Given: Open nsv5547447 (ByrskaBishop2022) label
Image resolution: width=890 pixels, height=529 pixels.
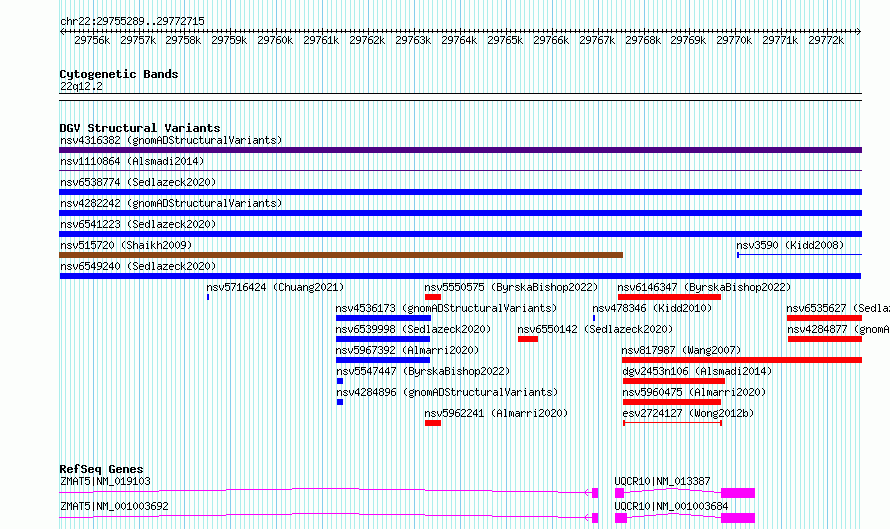Looking at the screenshot, I should tap(423, 371).
